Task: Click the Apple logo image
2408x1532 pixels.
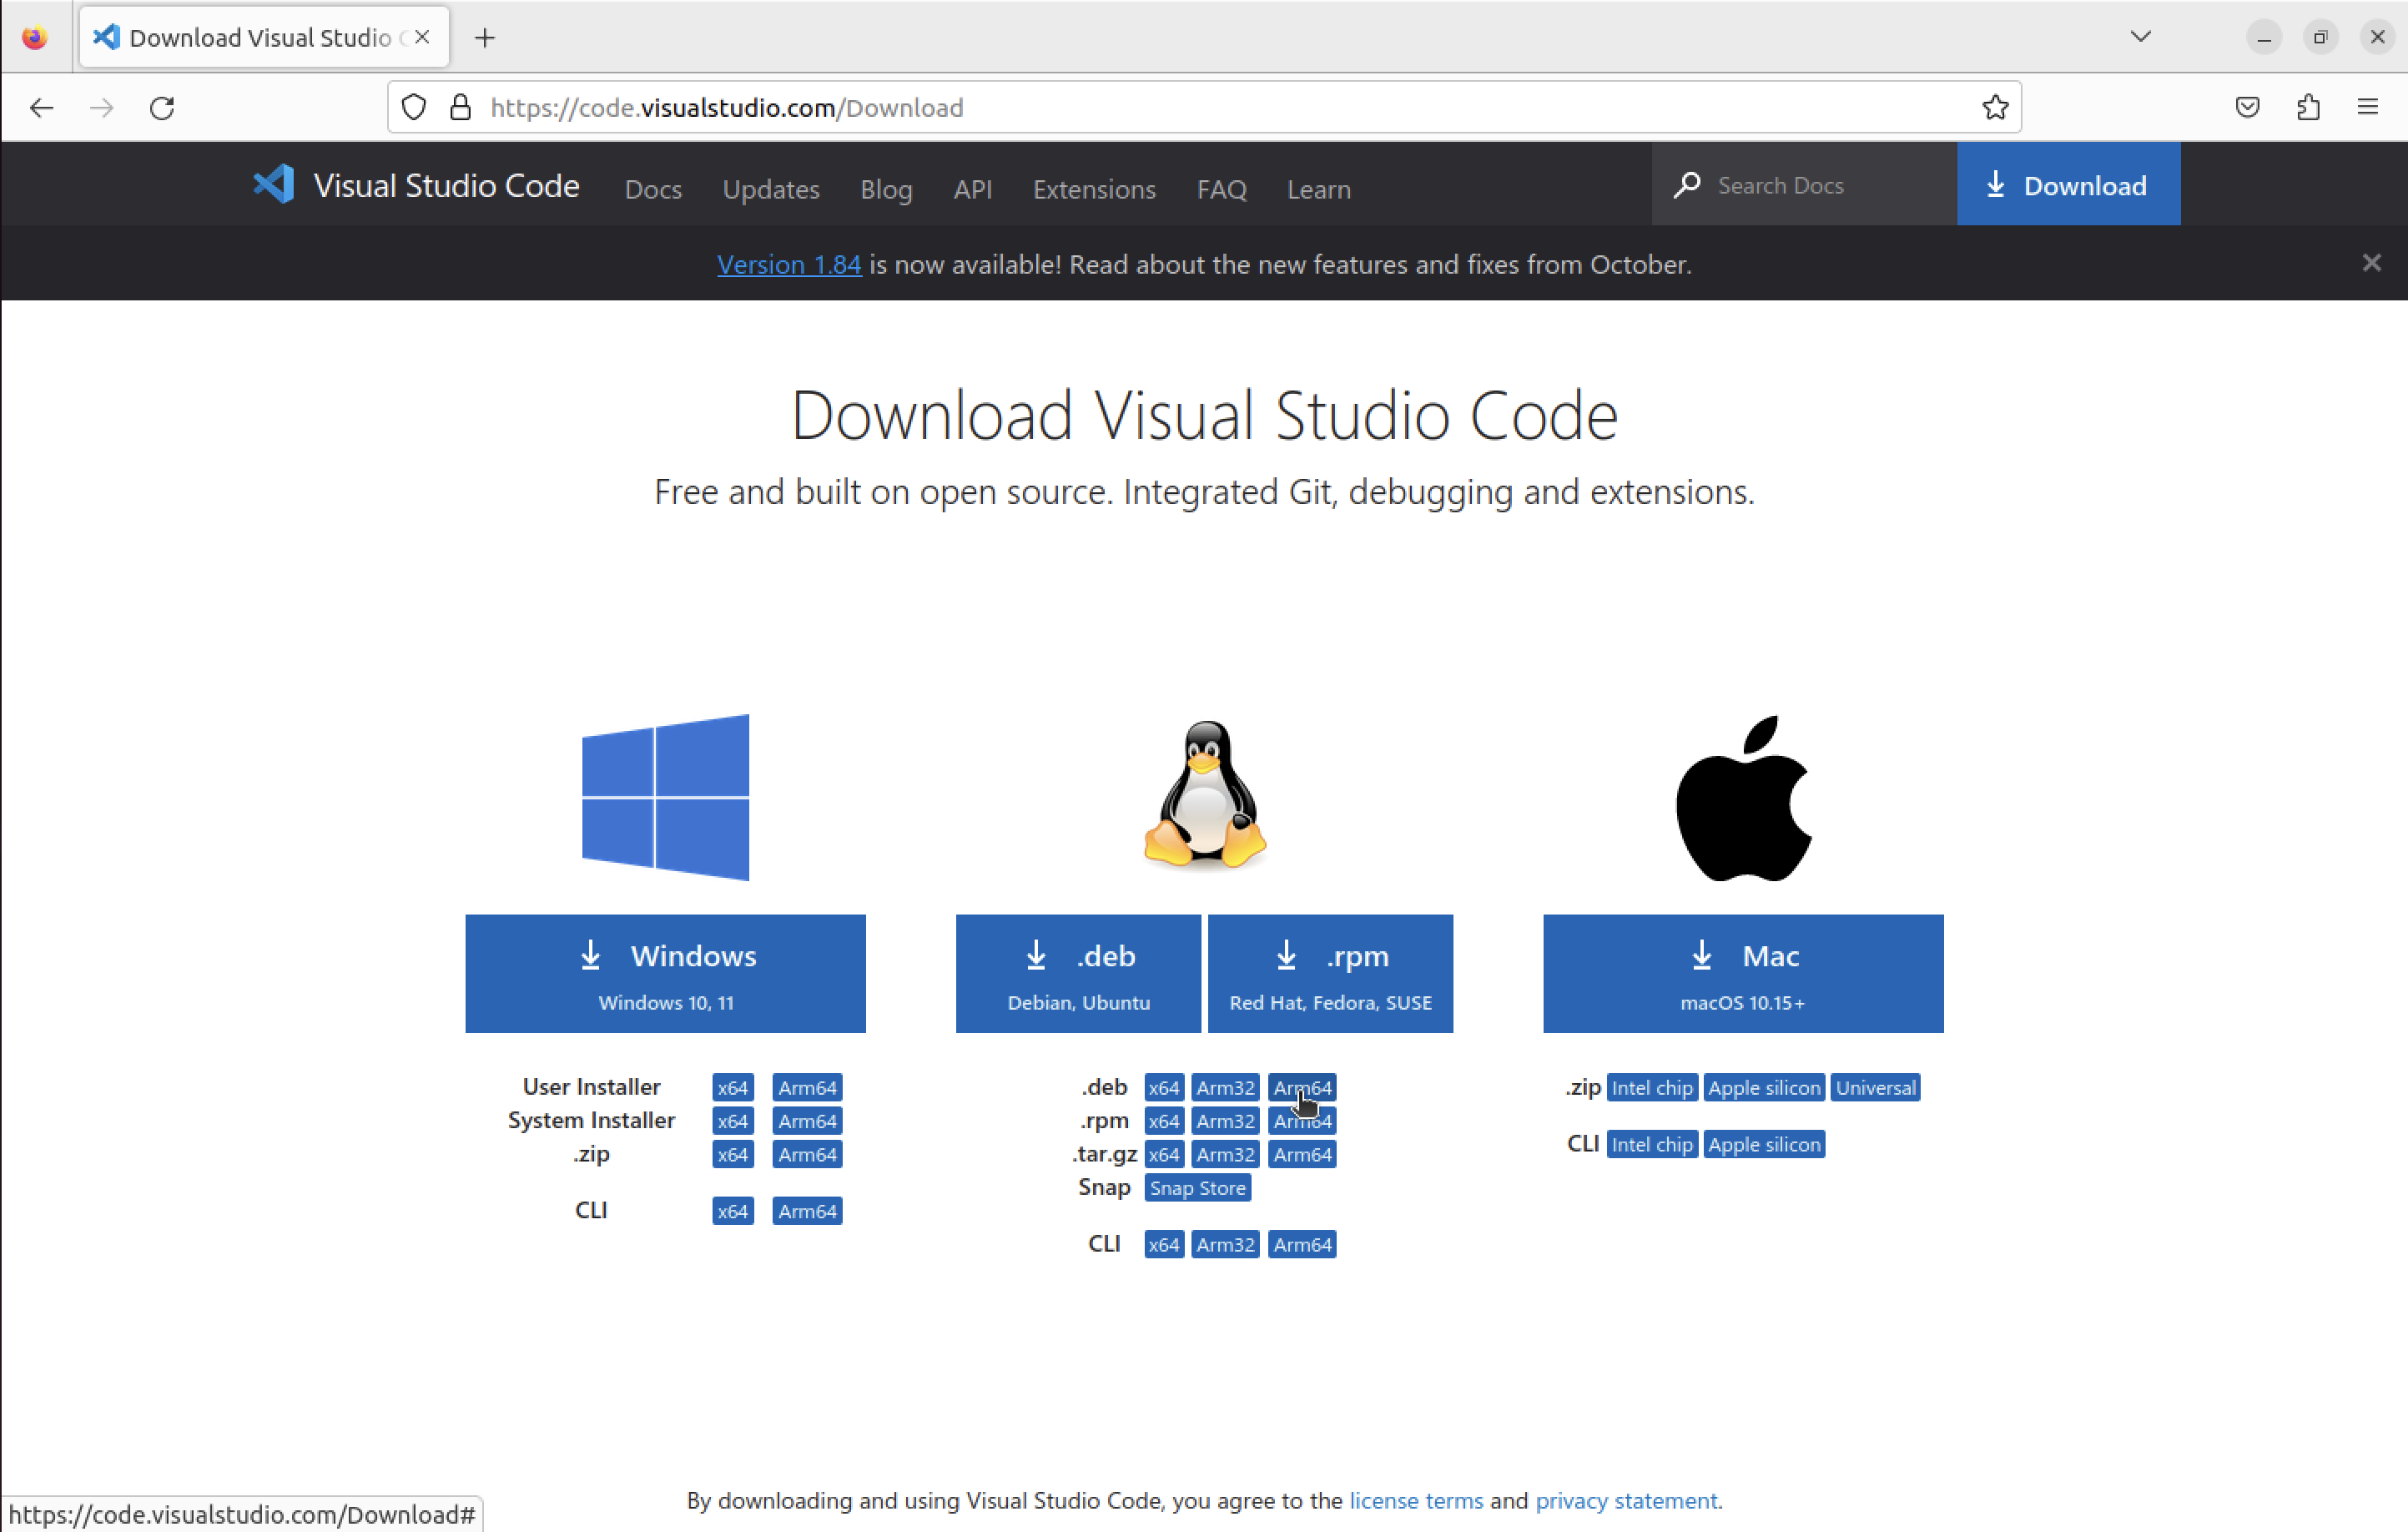Action: 1743,798
